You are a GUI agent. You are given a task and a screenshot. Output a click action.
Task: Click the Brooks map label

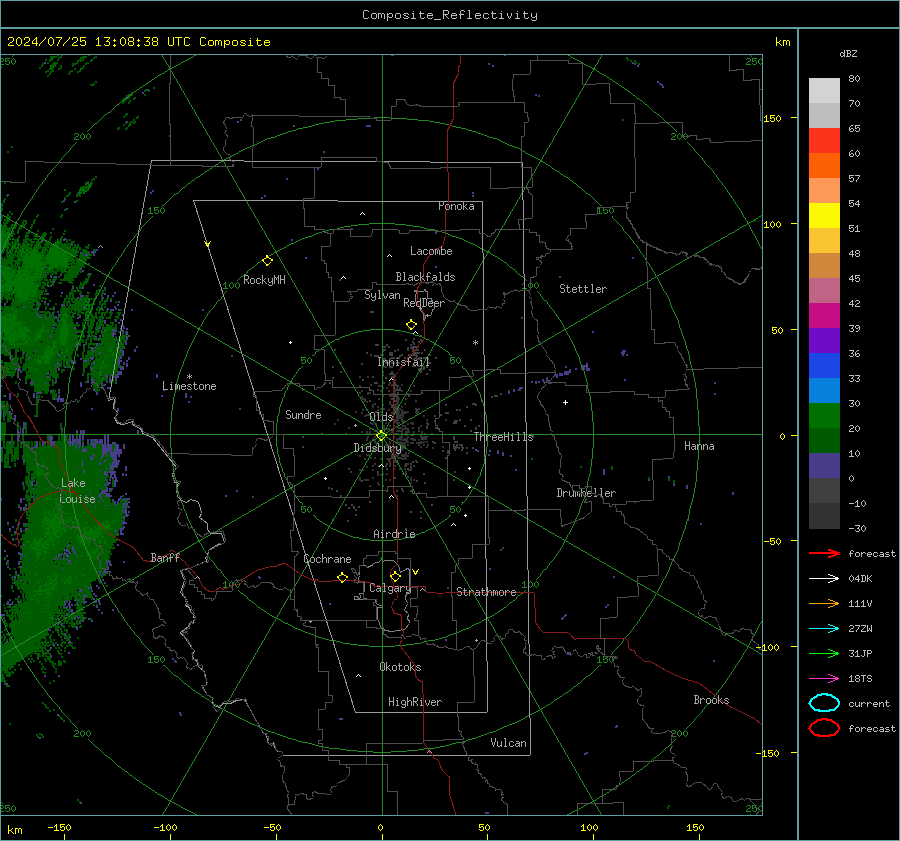[711, 700]
